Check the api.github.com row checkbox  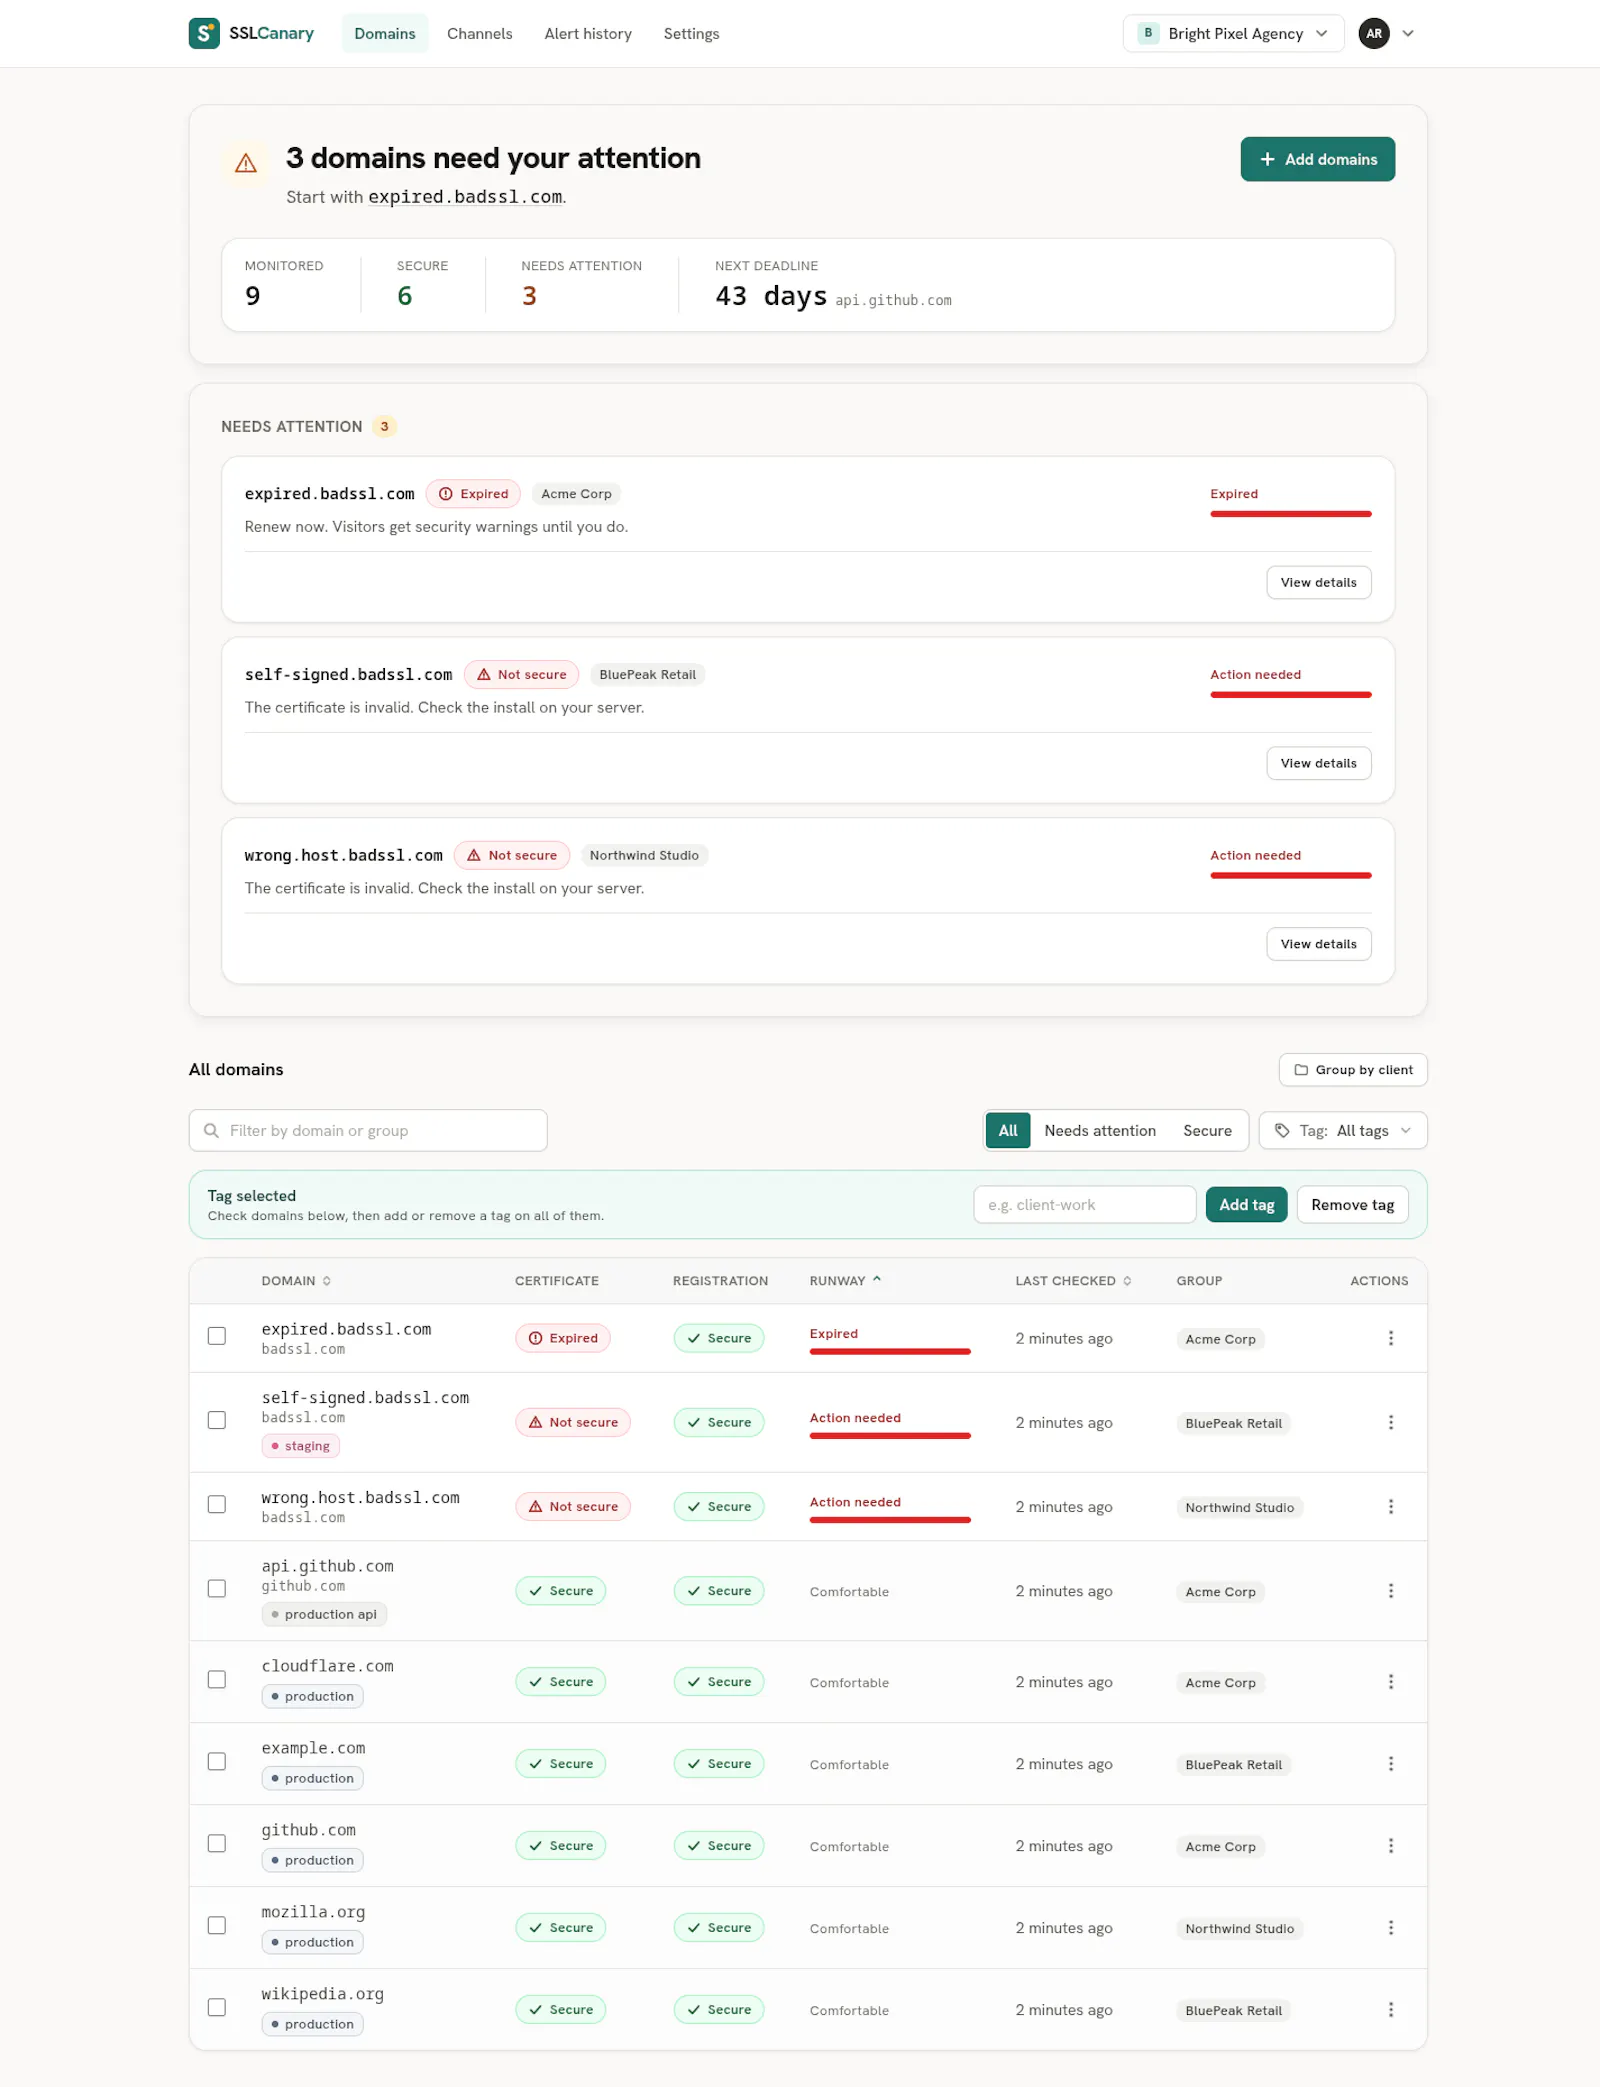point(217,1588)
